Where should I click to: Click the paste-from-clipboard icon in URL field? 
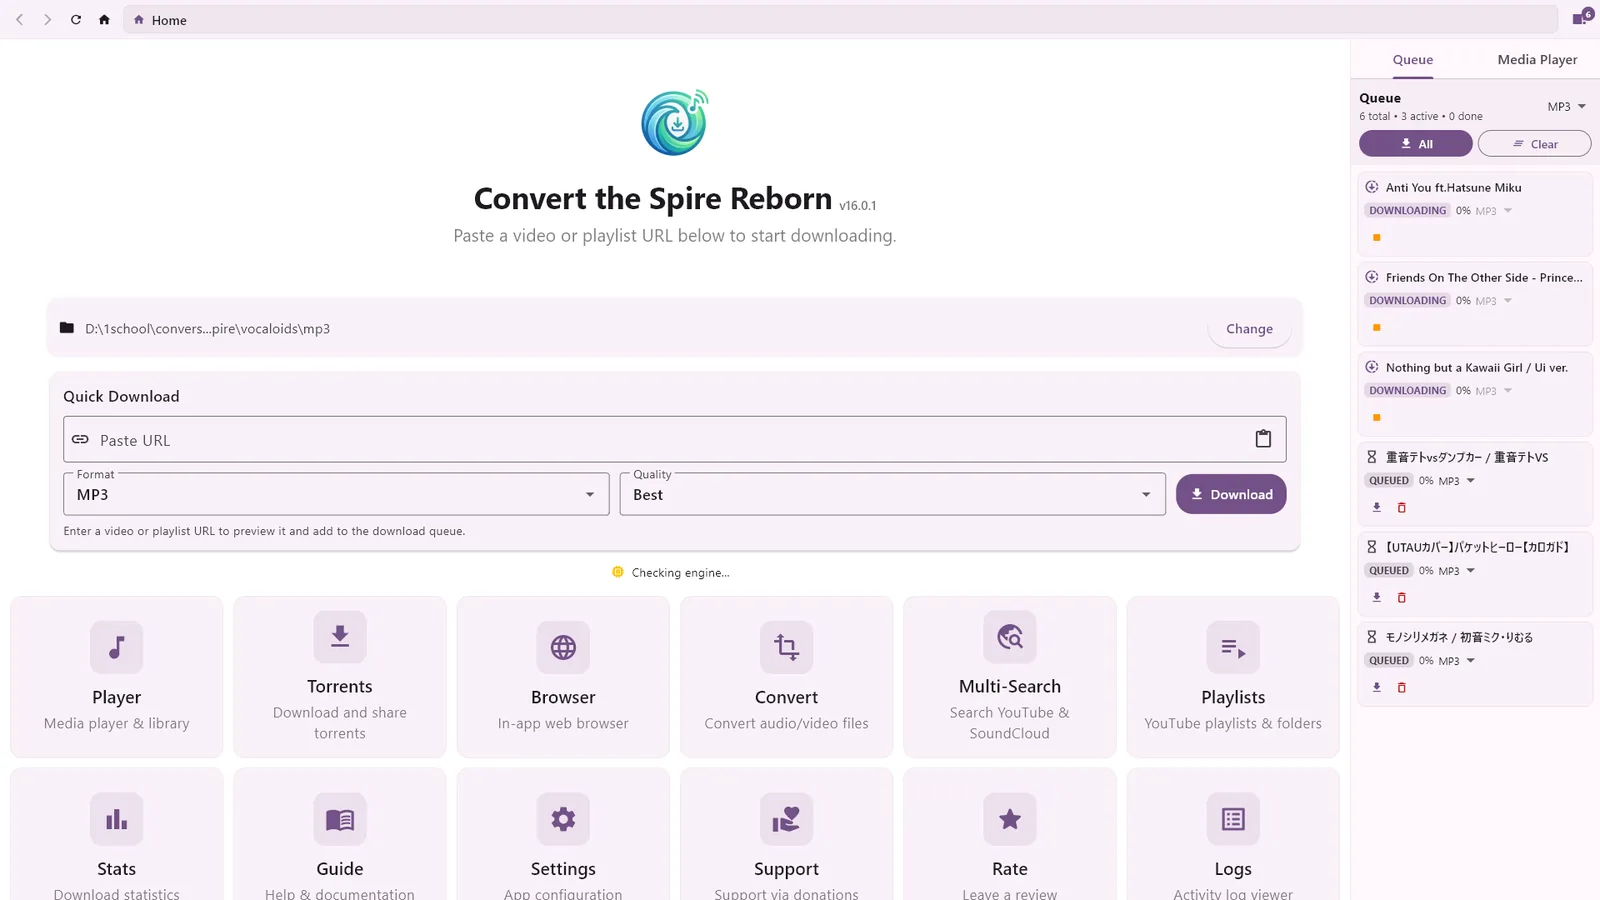[x=1263, y=439]
